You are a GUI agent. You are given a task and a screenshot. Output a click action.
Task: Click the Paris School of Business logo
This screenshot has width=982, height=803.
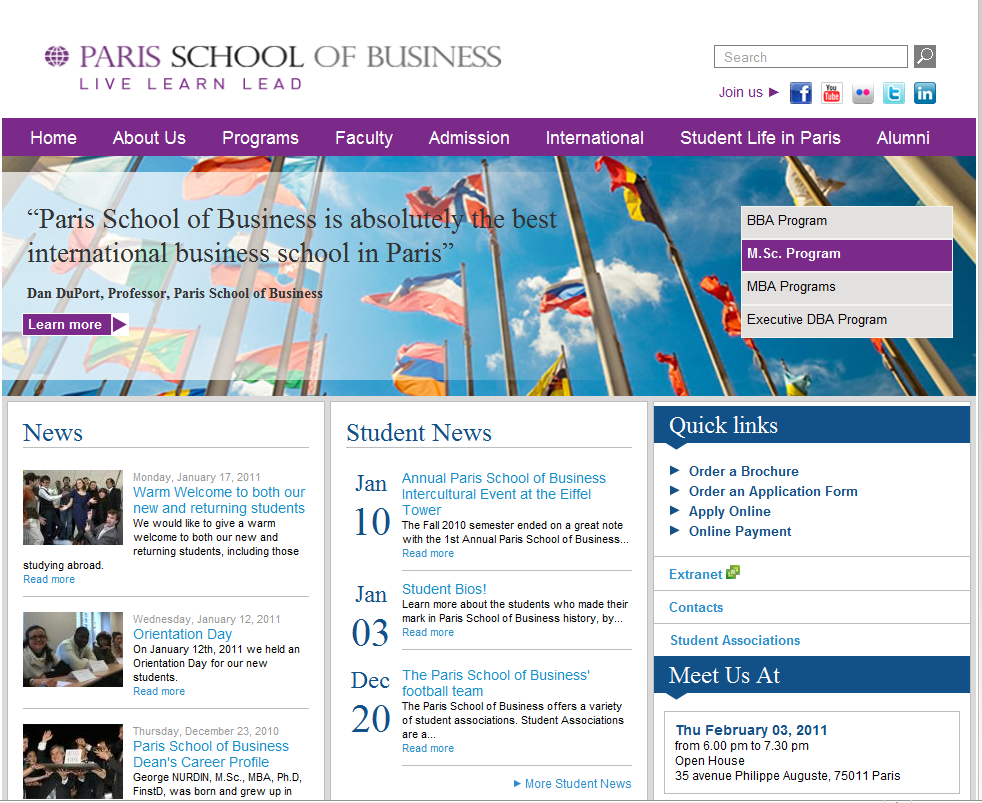273,66
